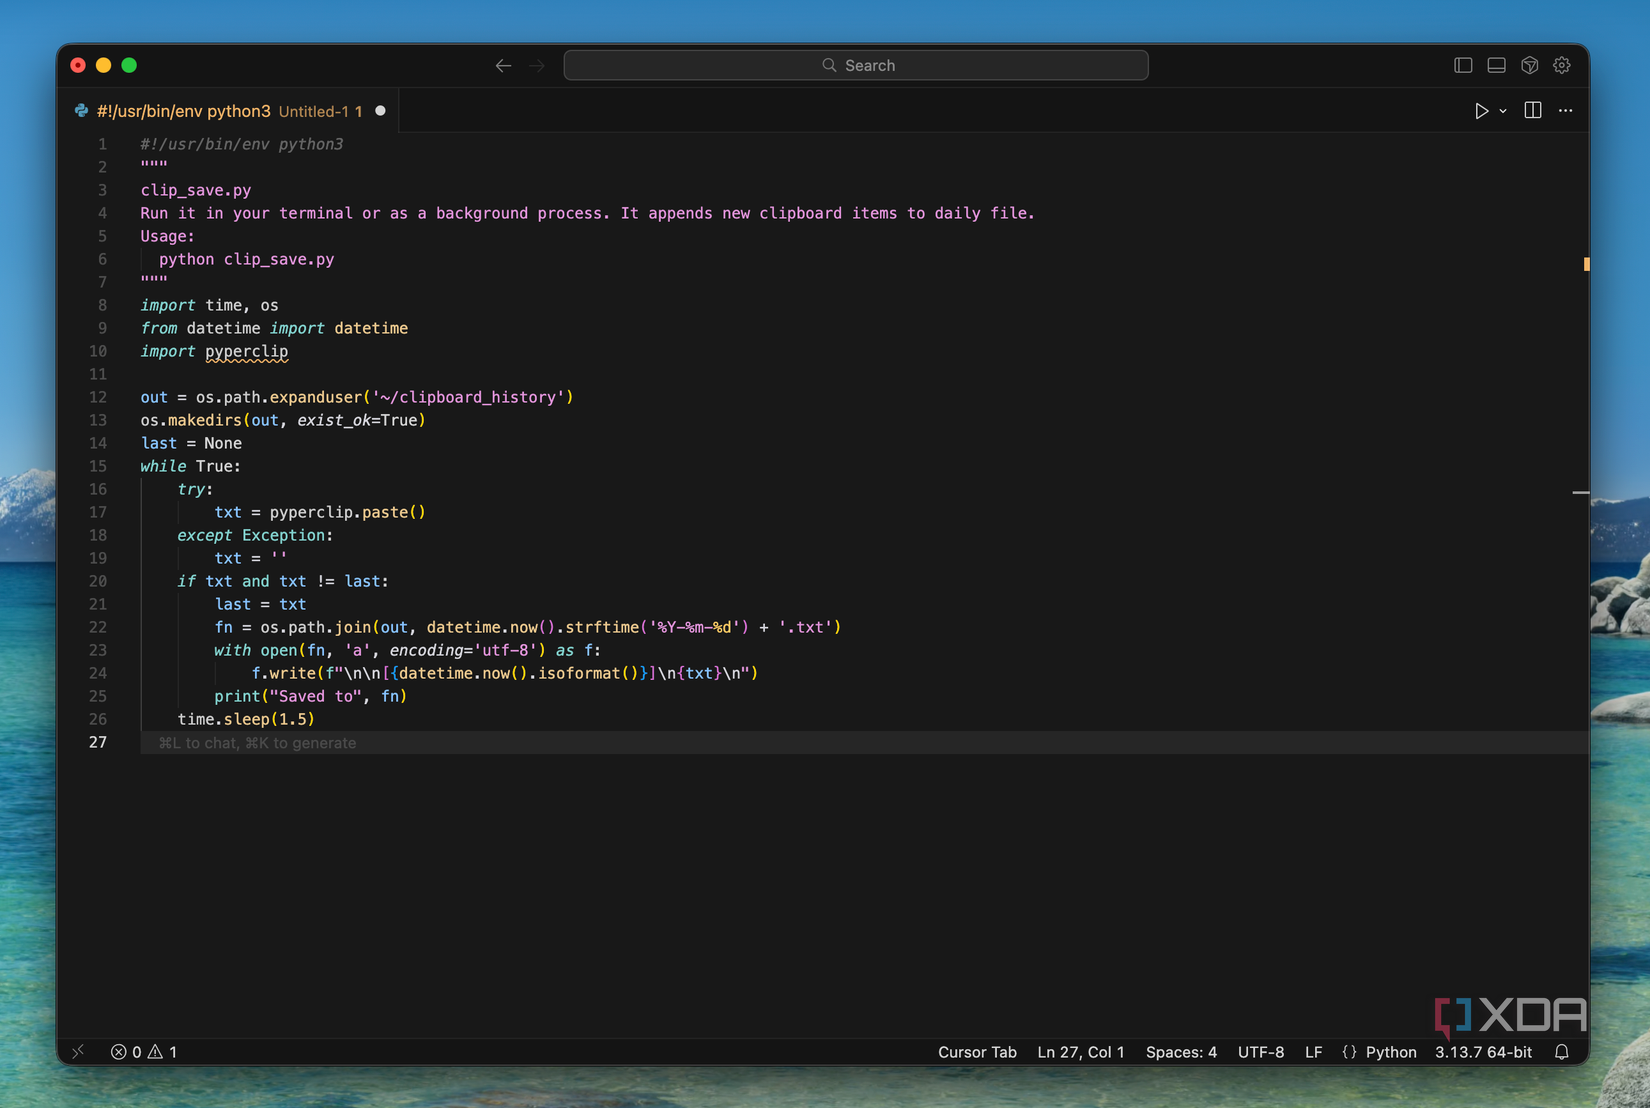Open settings via the gear icon

(x=1561, y=64)
